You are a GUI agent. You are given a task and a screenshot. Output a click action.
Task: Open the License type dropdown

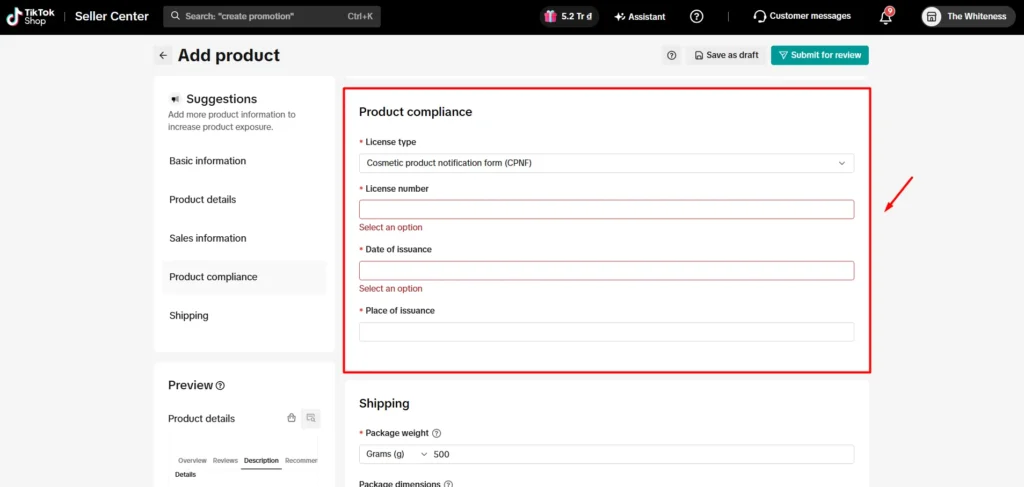[x=606, y=163]
